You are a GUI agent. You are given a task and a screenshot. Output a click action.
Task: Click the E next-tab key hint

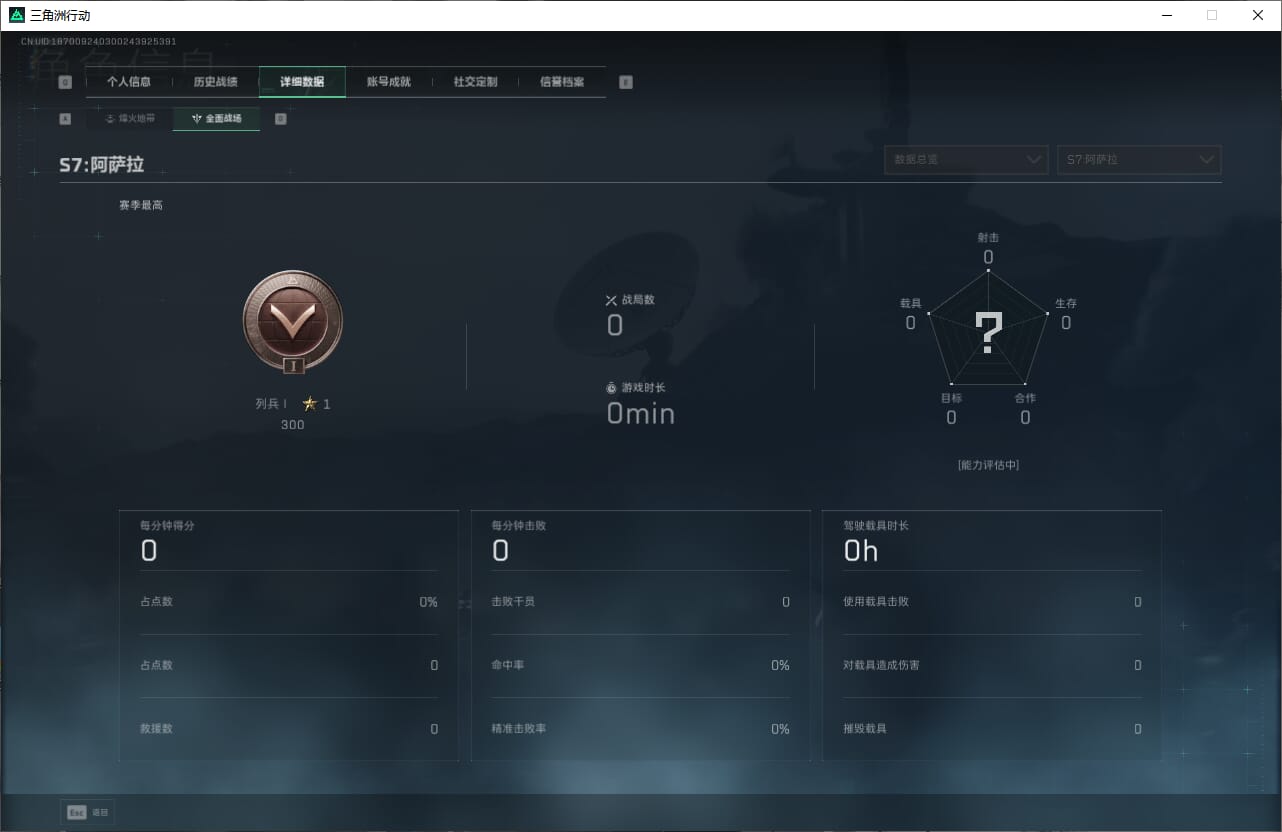pyautogui.click(x=626, y=83)
